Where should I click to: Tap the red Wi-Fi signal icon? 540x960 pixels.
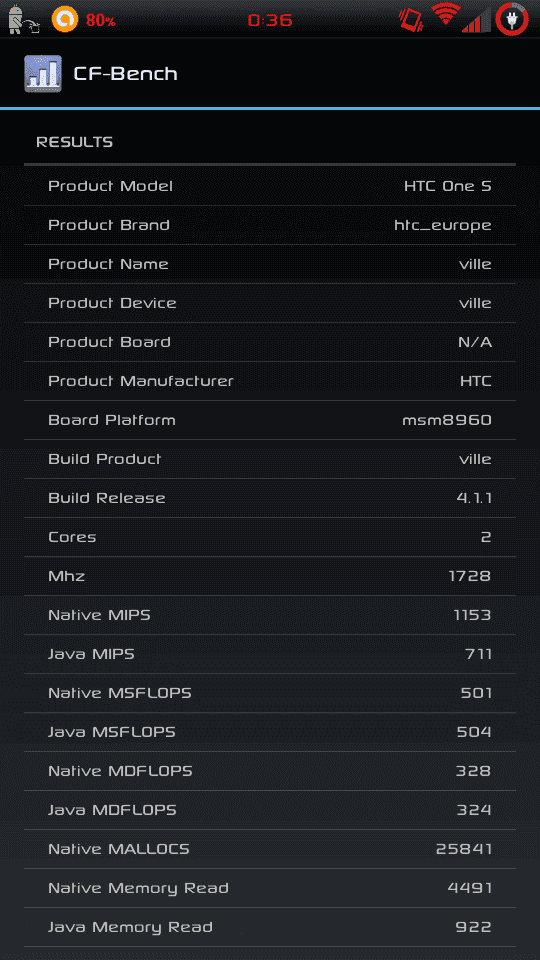pyautogui.click(x=445, y=15)
